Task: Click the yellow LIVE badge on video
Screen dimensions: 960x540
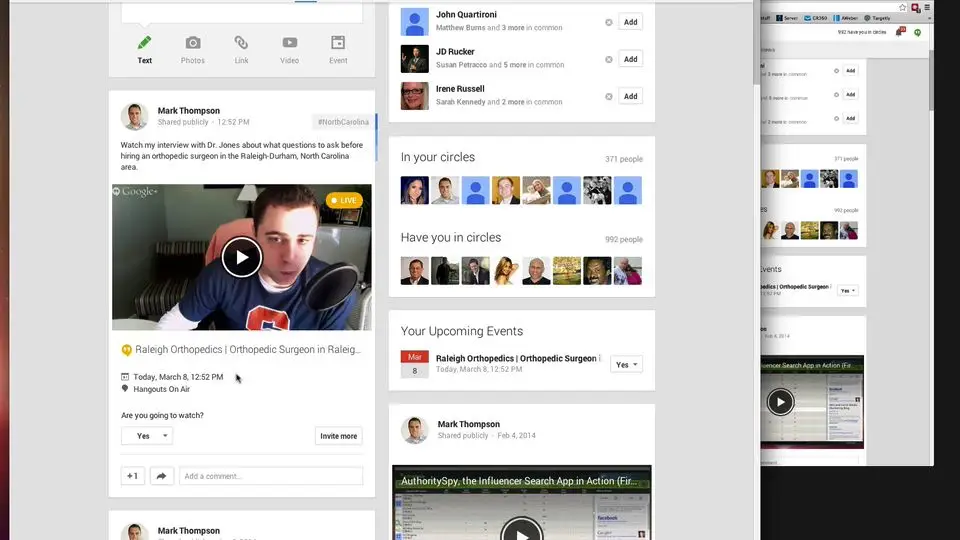Action: point(344,200)
